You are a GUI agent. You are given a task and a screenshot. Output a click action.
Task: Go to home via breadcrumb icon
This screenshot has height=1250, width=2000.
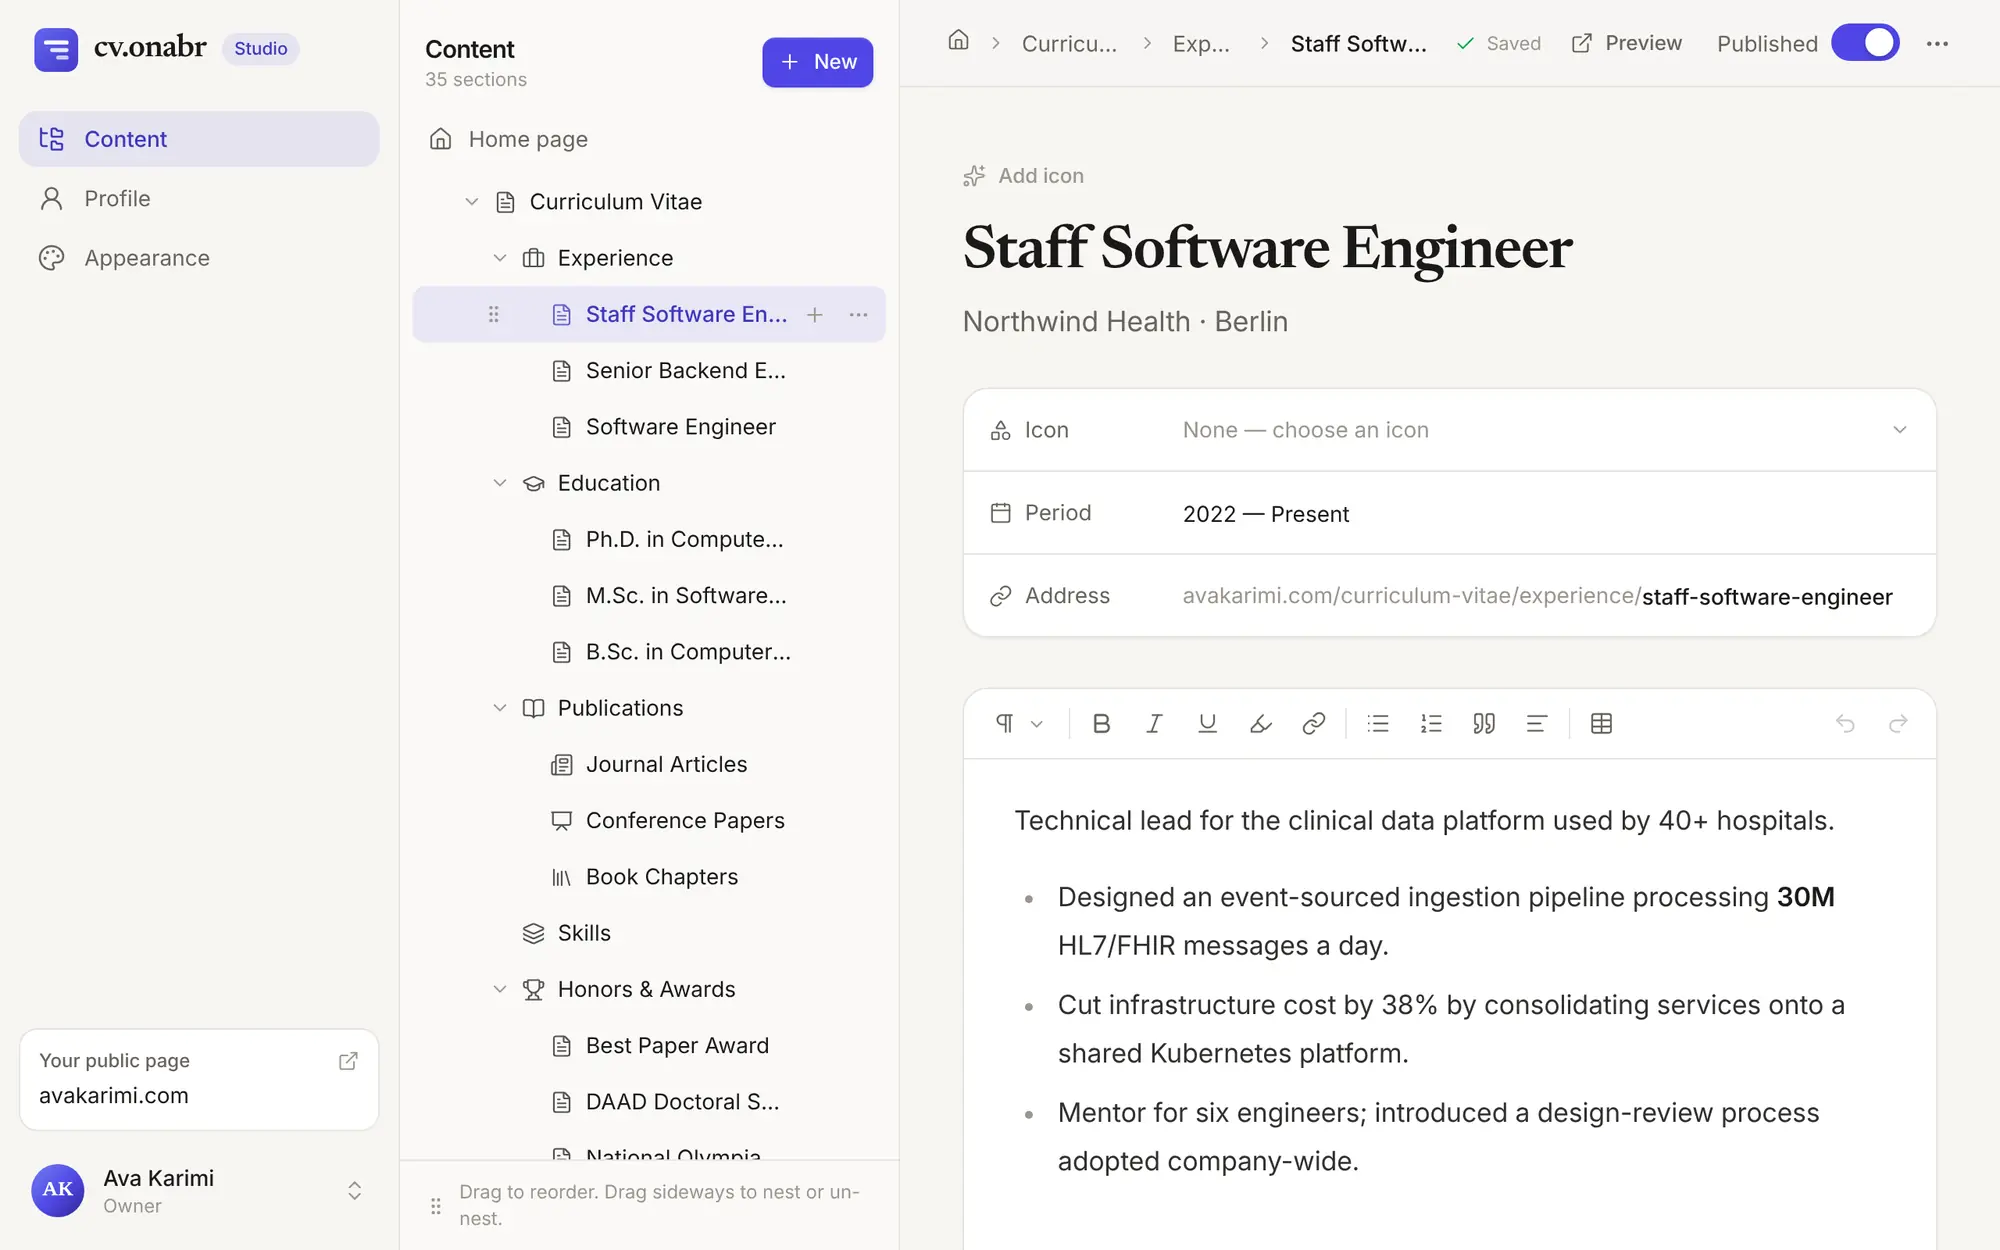click(958, 42)
